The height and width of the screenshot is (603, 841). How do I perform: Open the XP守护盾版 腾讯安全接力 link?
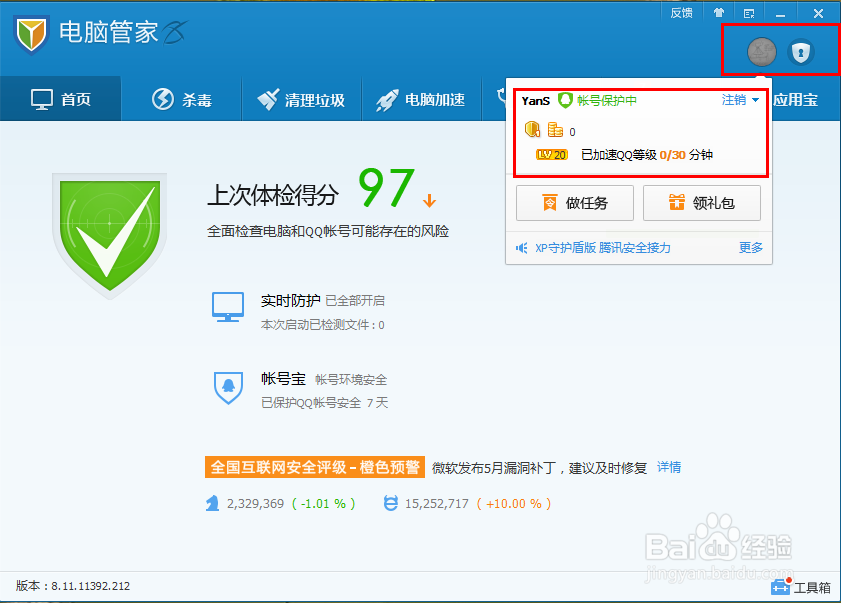point(603,248)
